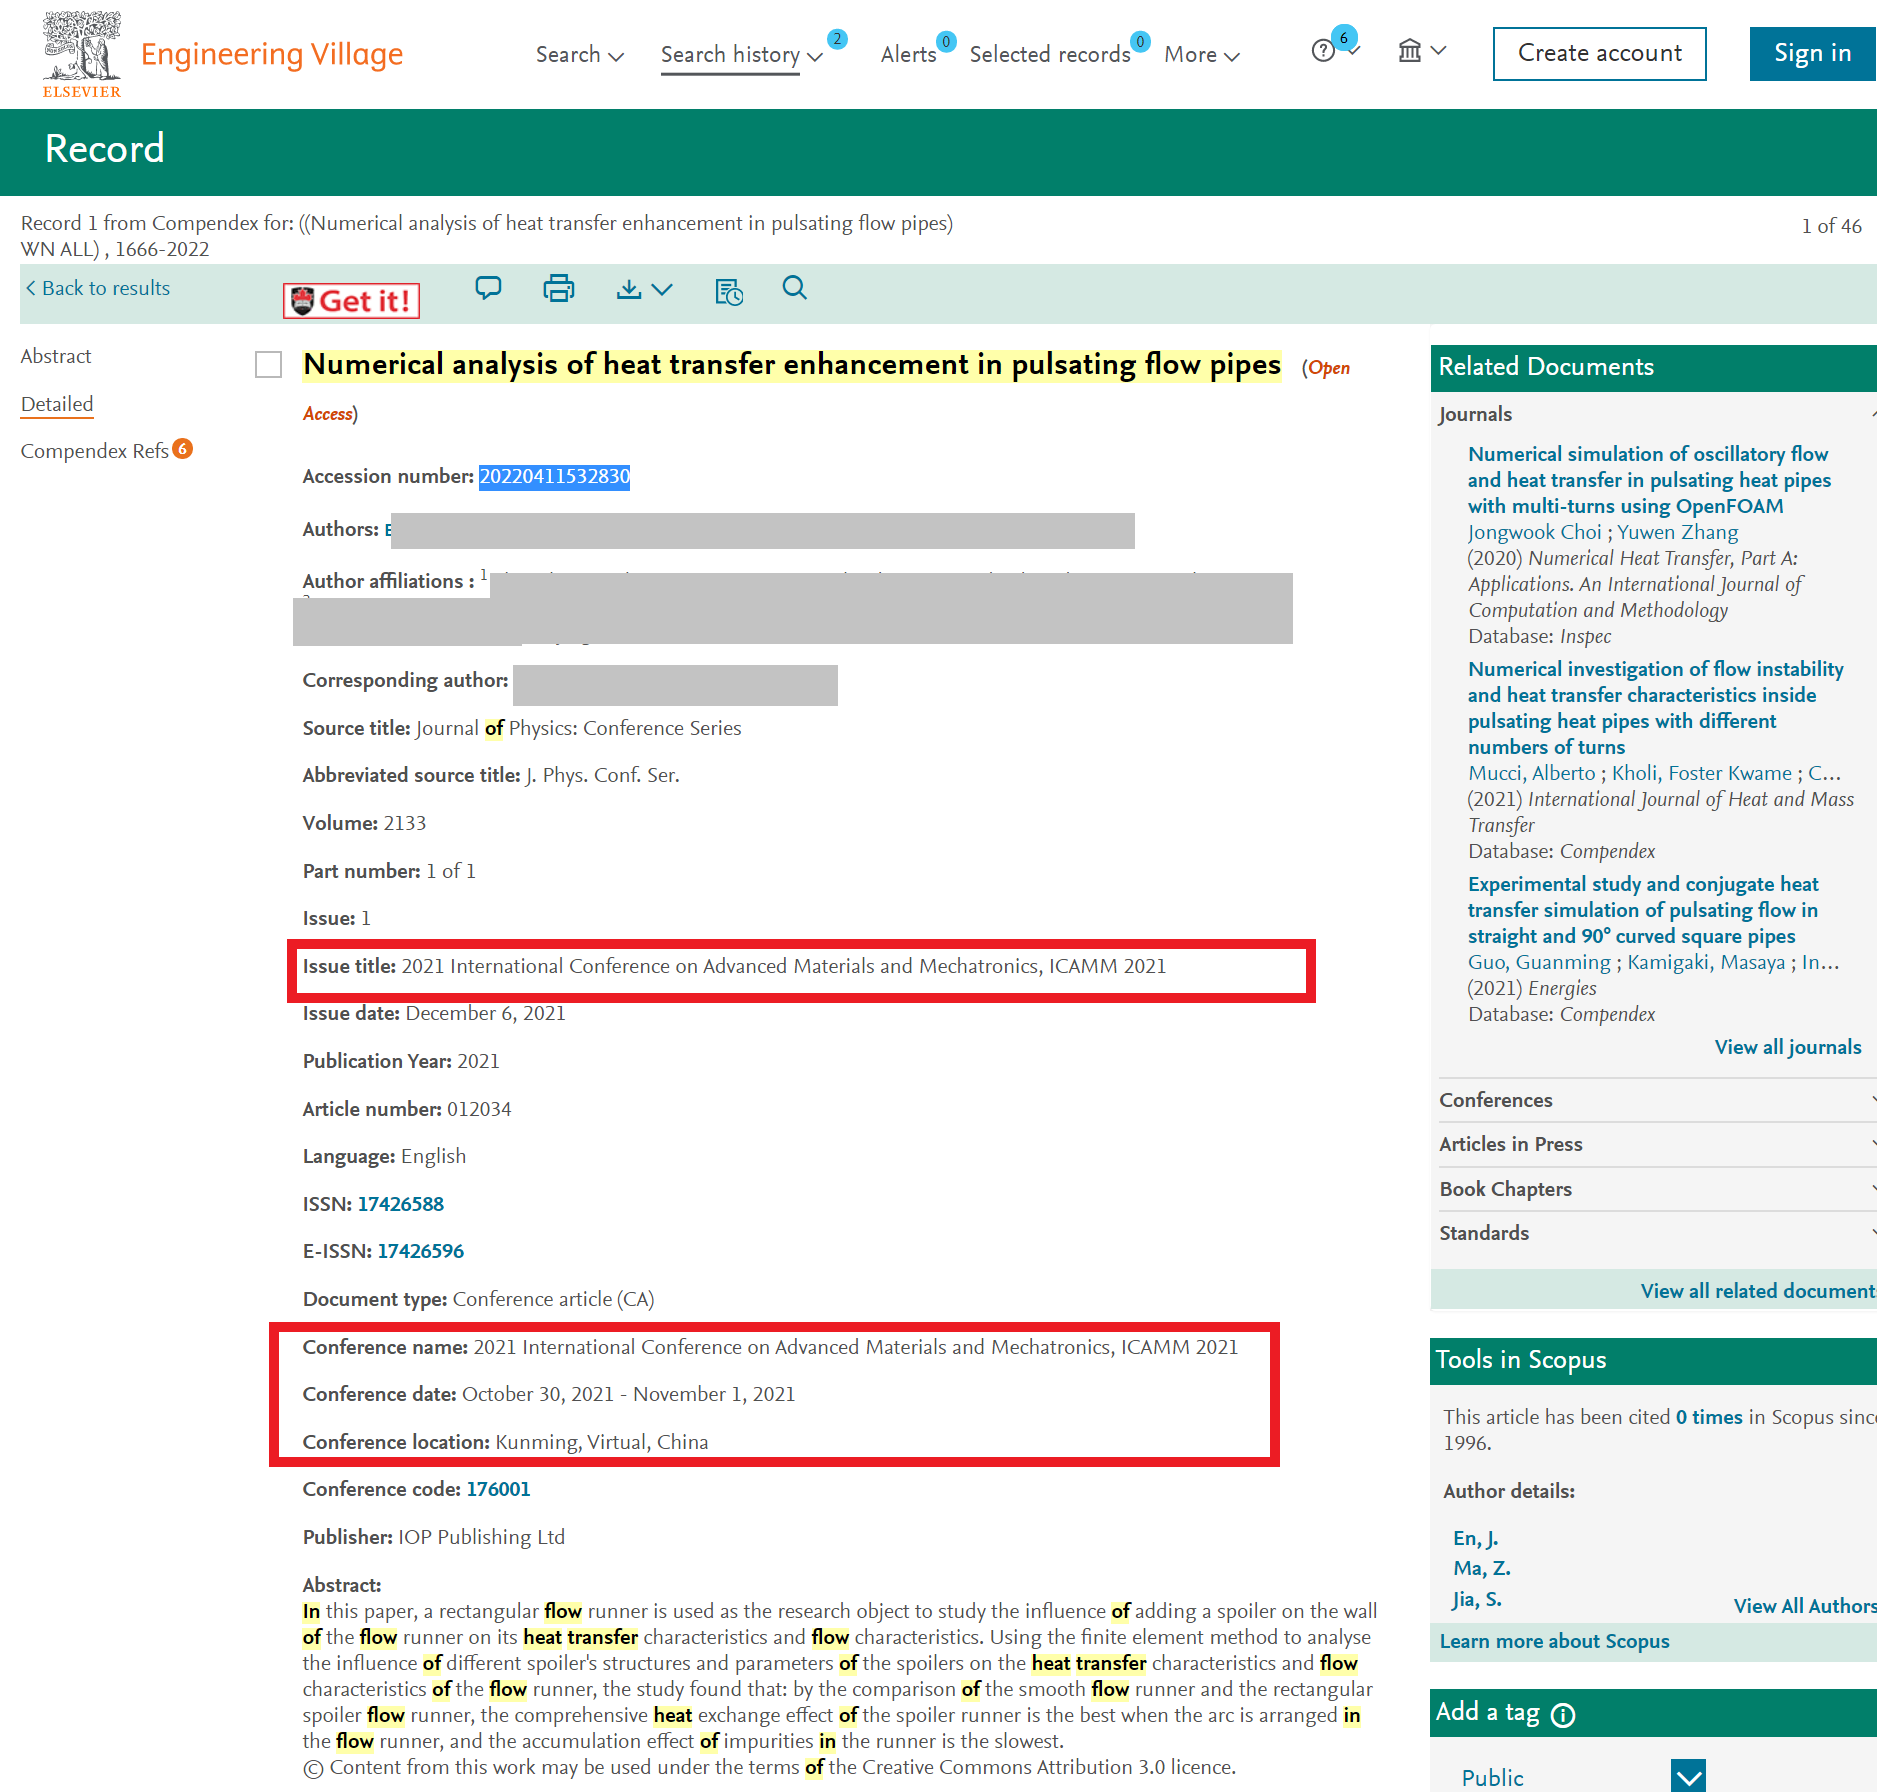Click the Create account button
Viewport: 1877px width, 1792px height.
tap(1599, 54)
